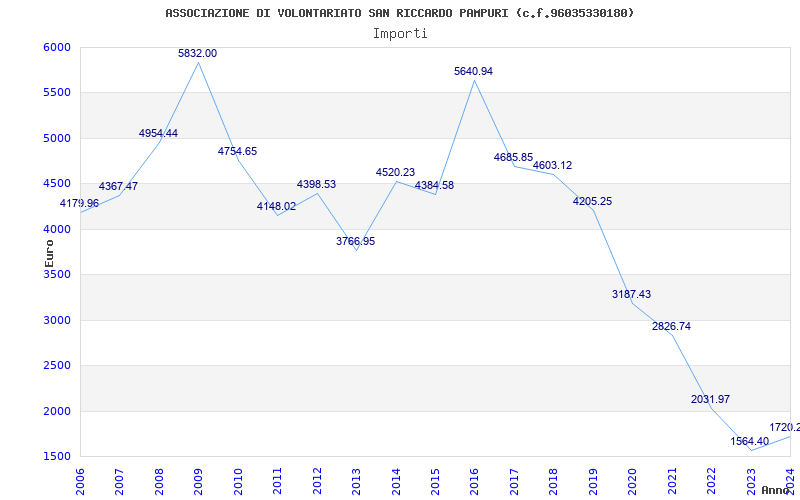Click the 4367.47 value label
The width and height of the screenshot is (800, 500).
point(118,186)
